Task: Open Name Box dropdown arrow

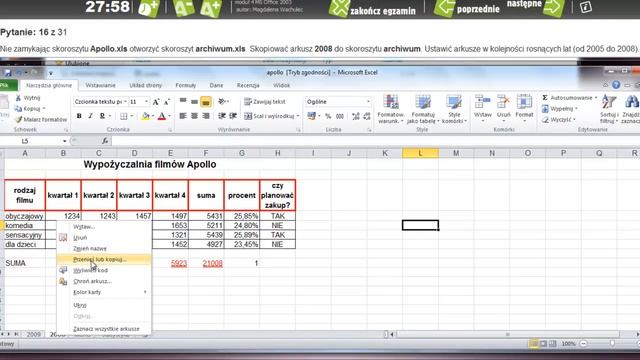Action: 64,141
